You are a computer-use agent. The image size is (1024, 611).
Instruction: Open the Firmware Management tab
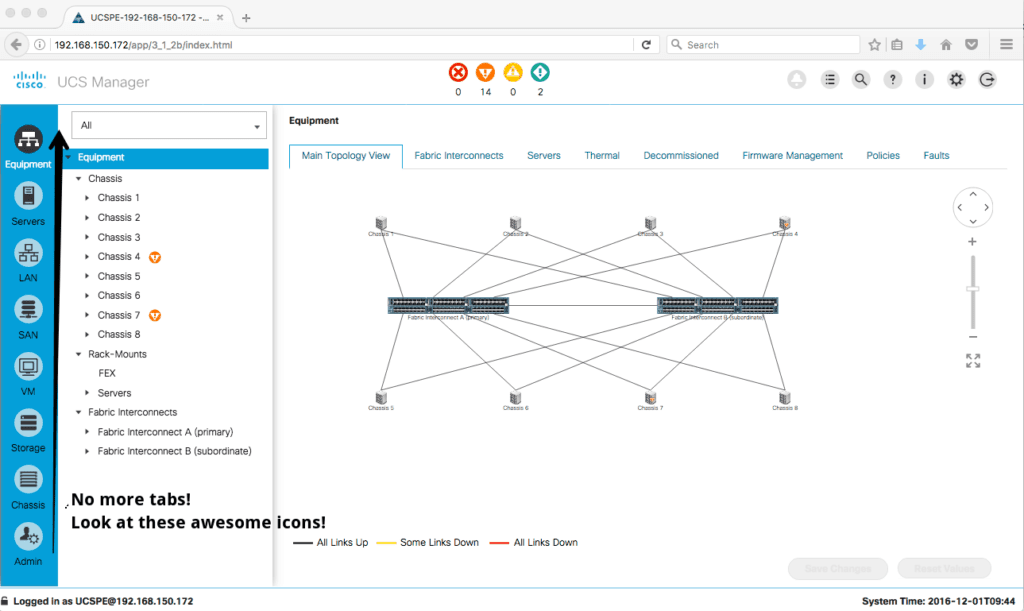792,156
